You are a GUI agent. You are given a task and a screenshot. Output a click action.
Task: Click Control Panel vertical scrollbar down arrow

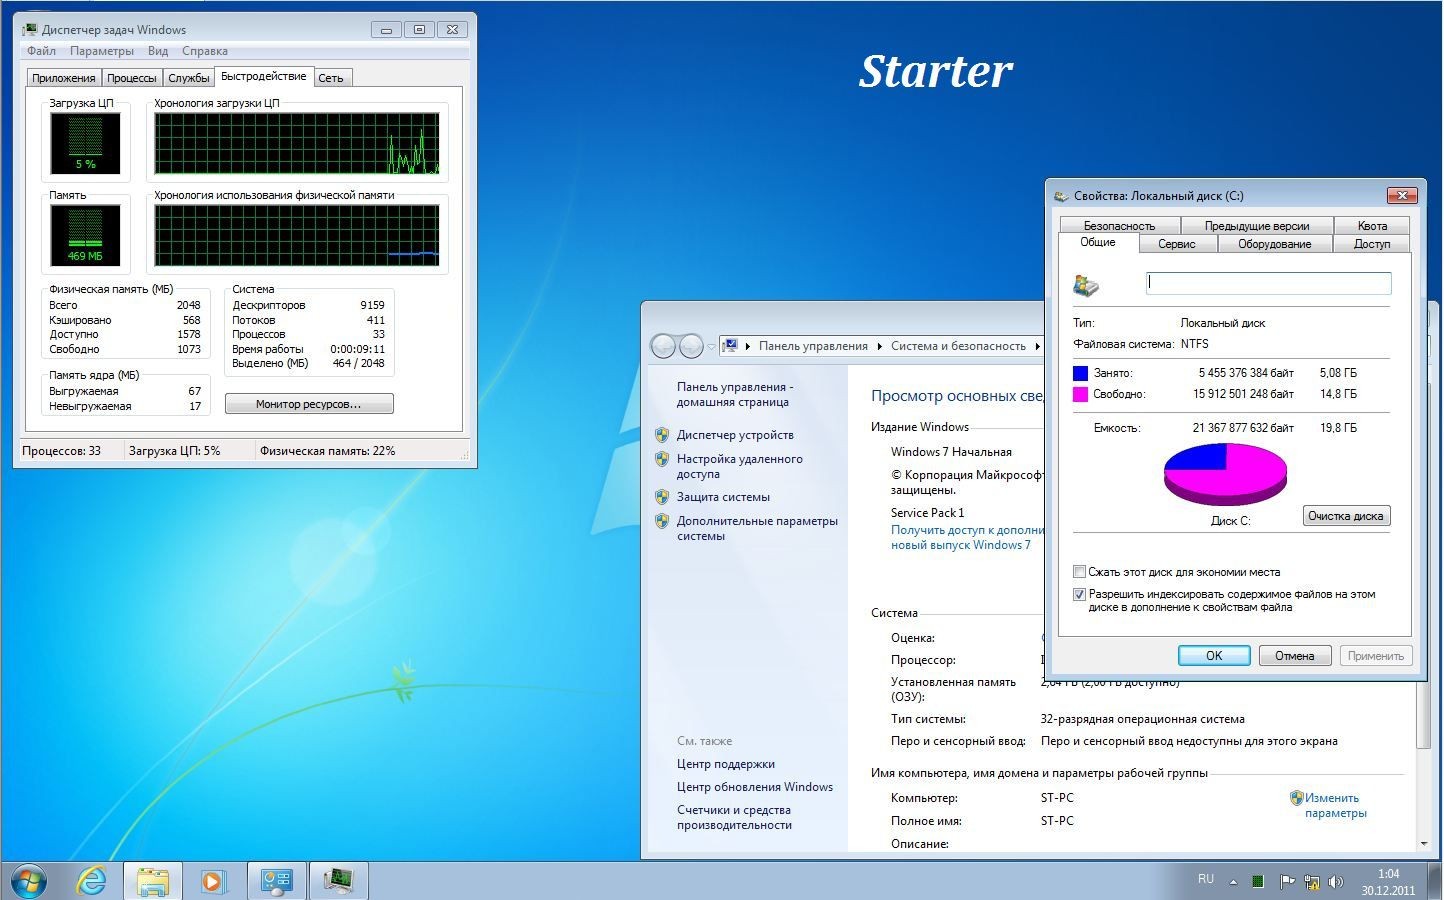[x=1423, y=844]
